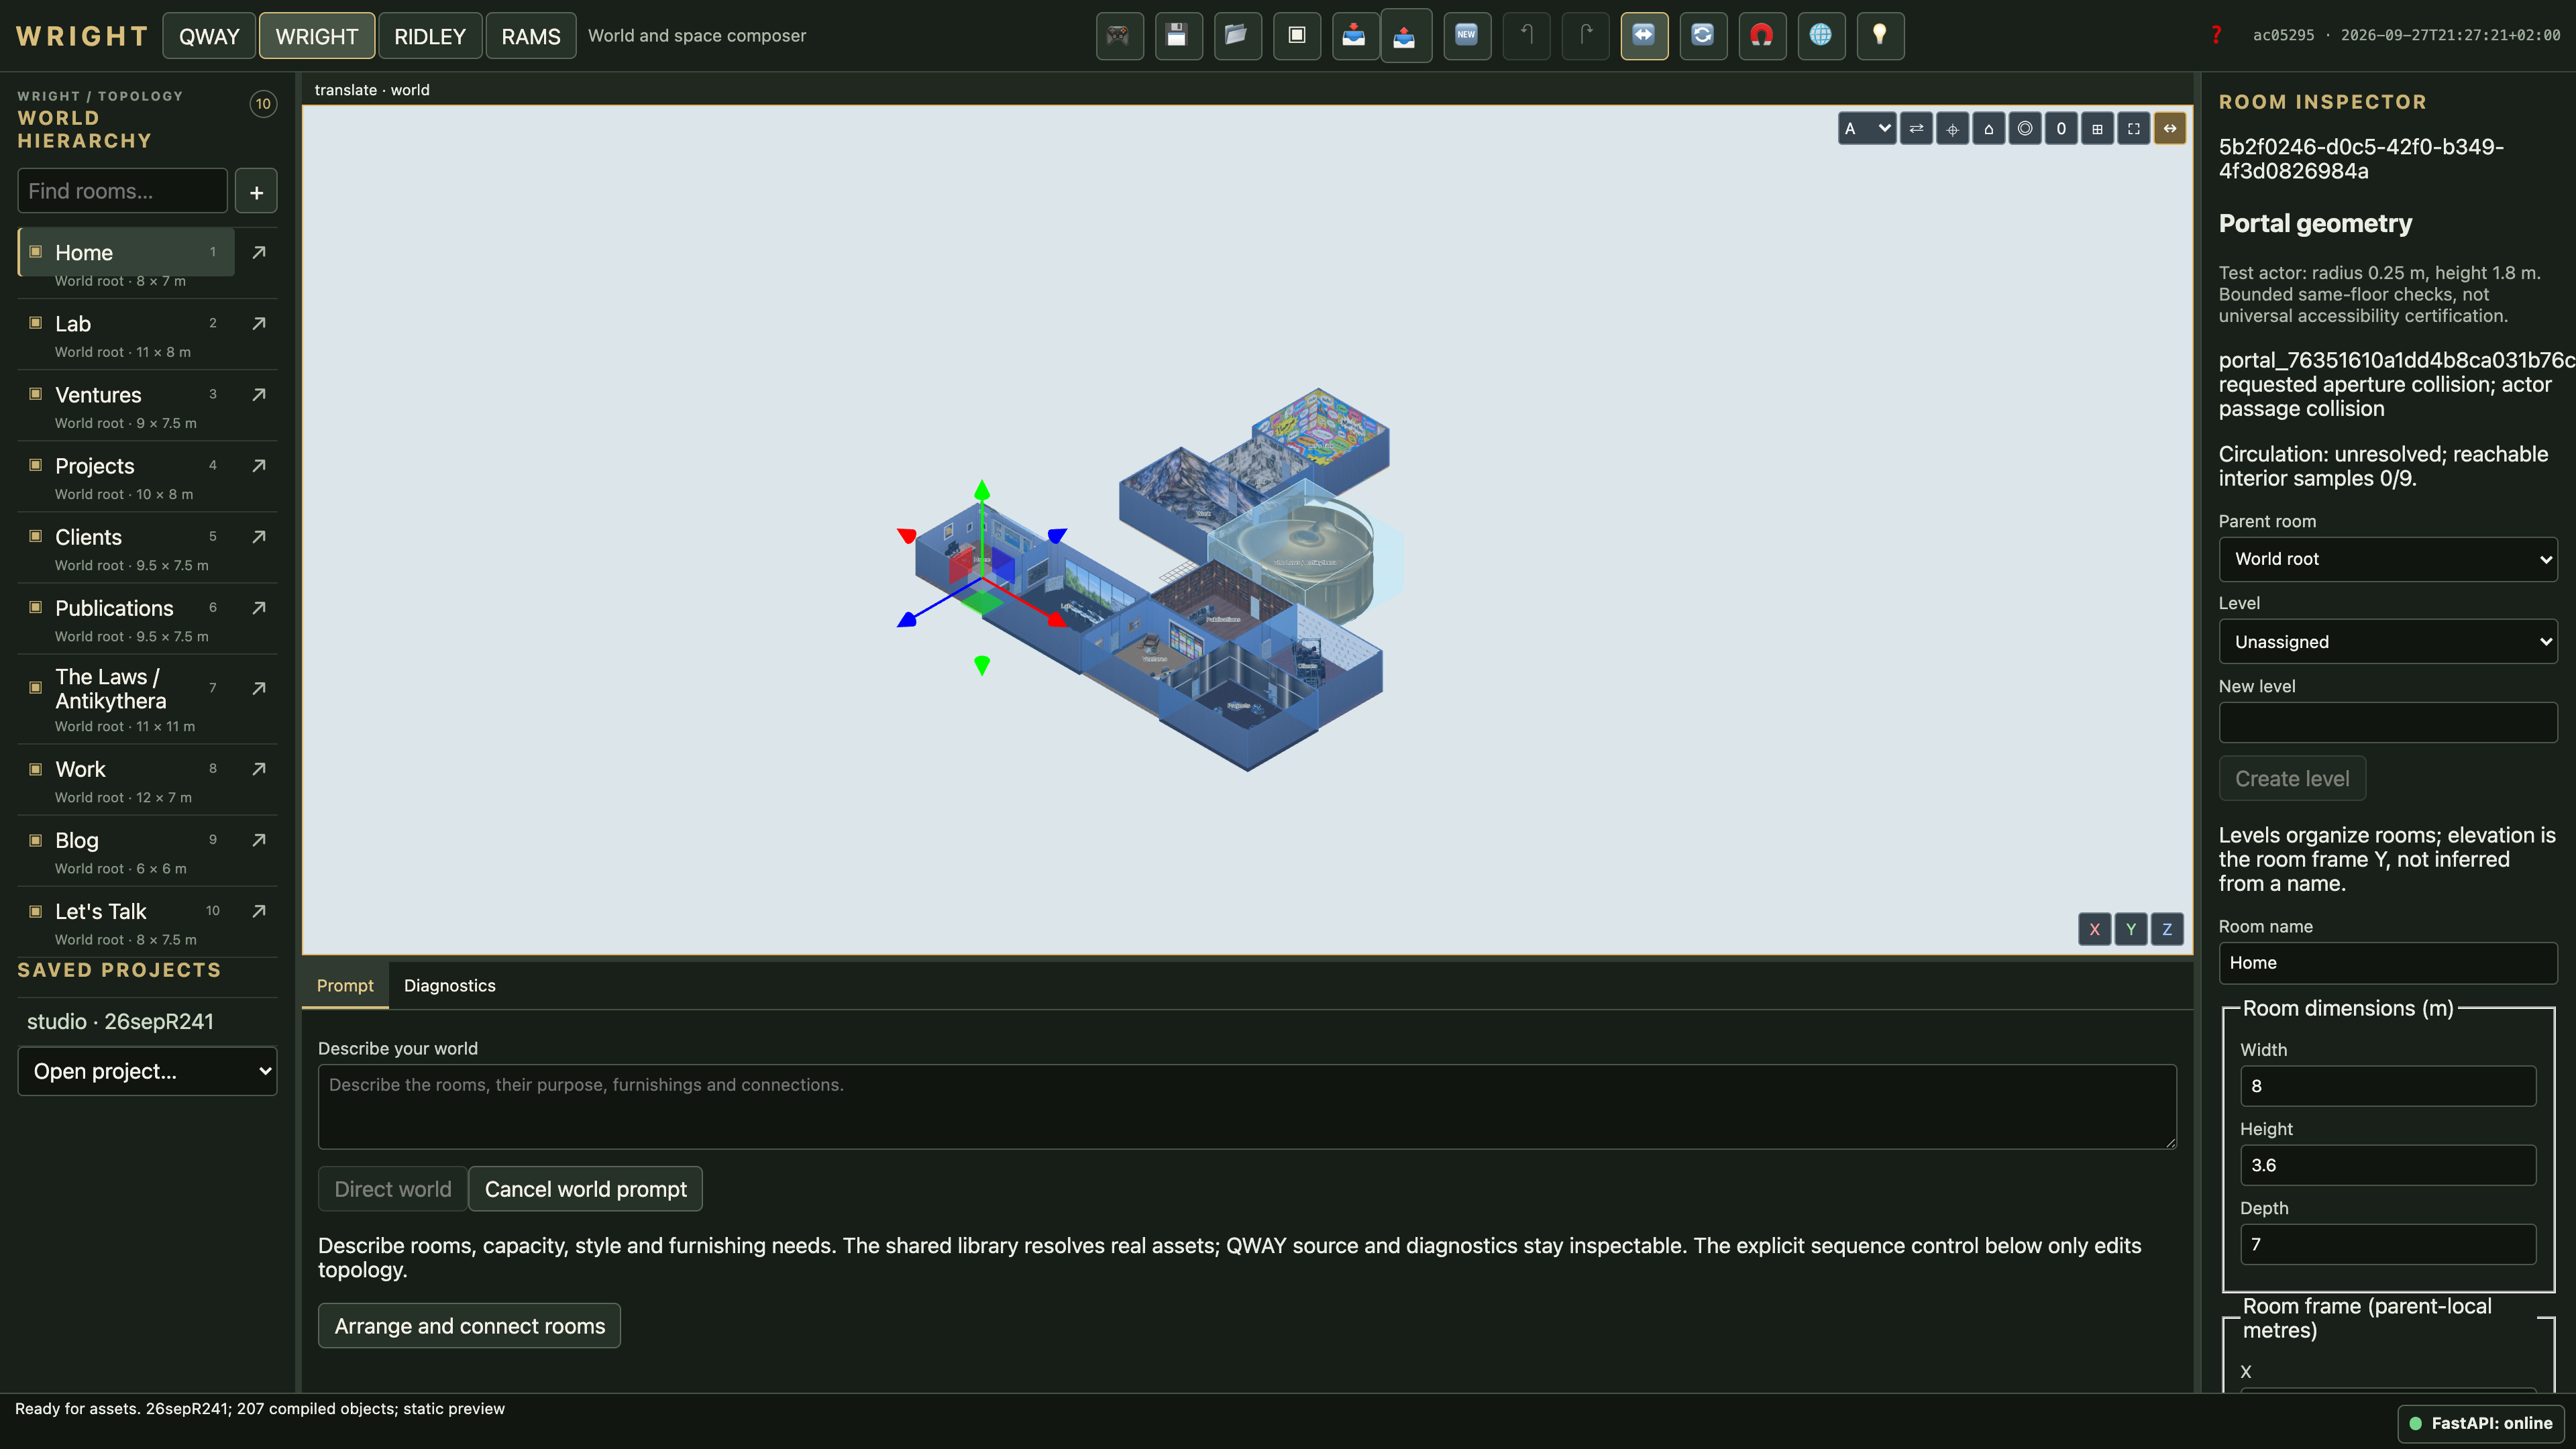Toggle the green Y axis button
Viewport: 2576px width, 1449px height.
point(2131,929)
